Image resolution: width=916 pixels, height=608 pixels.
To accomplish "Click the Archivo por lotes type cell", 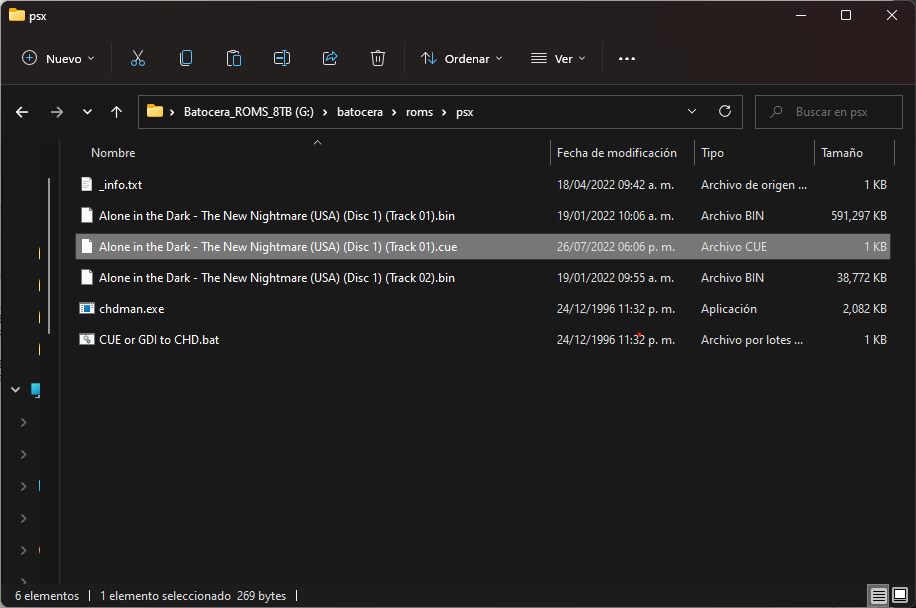I will [752, 339].
